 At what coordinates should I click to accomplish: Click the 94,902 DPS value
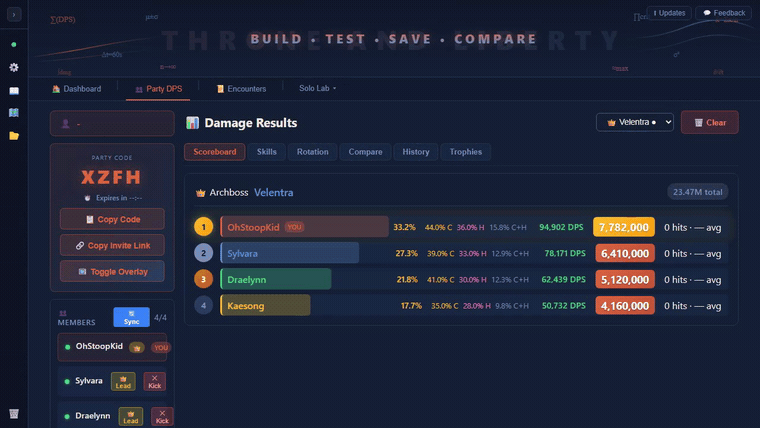pyautogui.click(x=561, y=227)
